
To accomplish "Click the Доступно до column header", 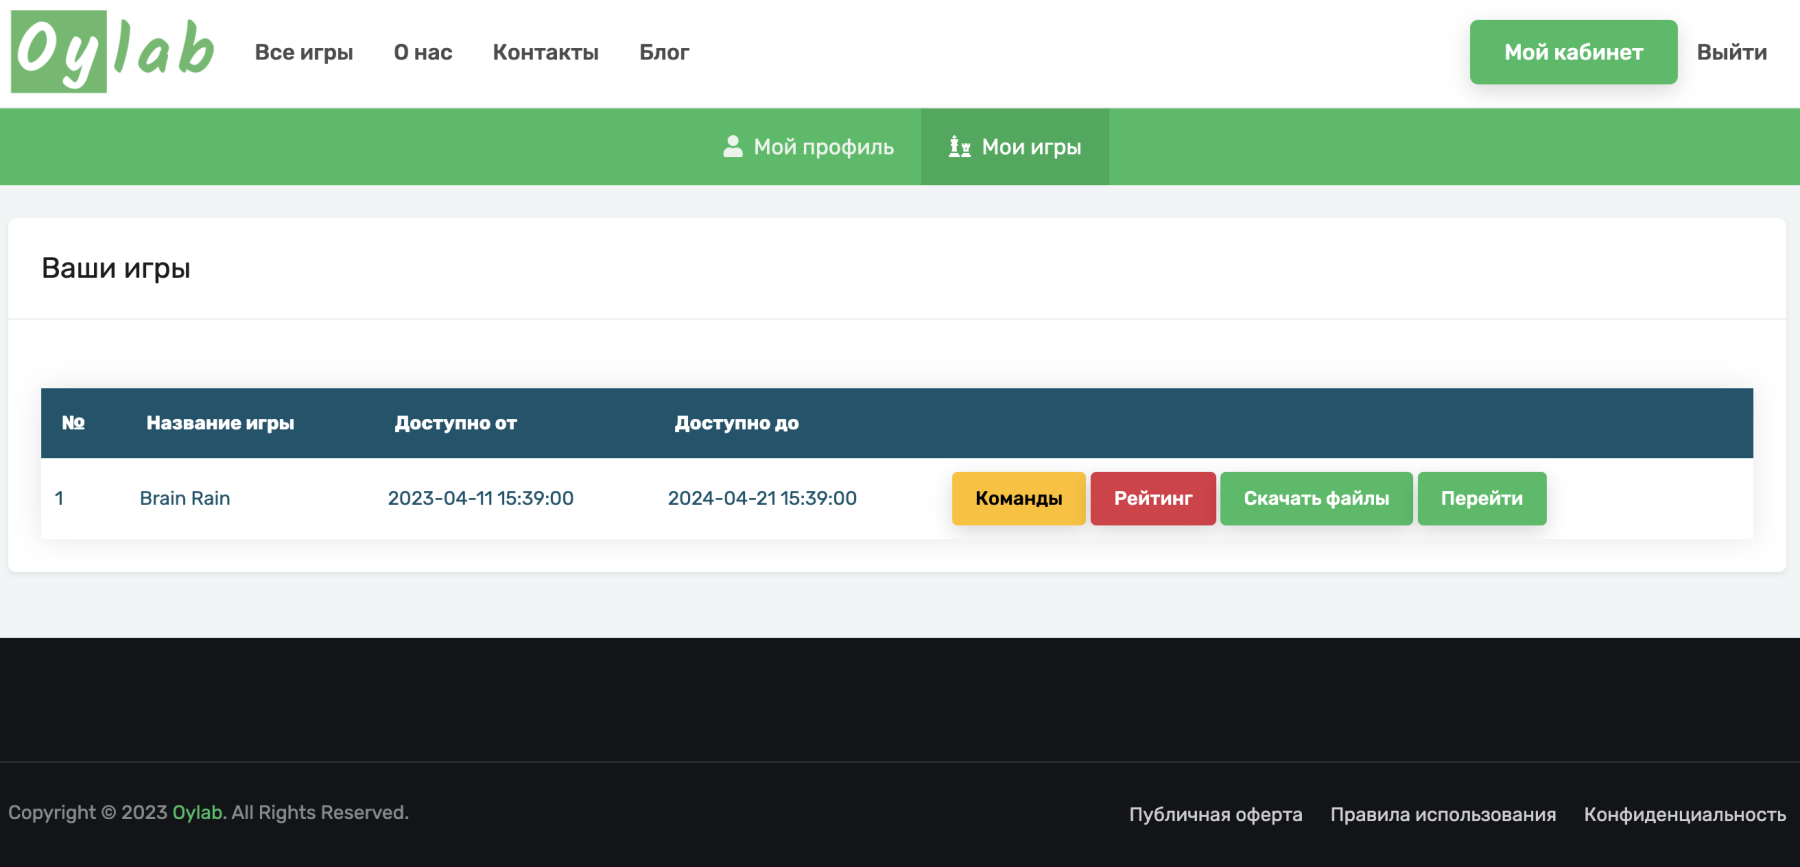I will coord(737,423).
